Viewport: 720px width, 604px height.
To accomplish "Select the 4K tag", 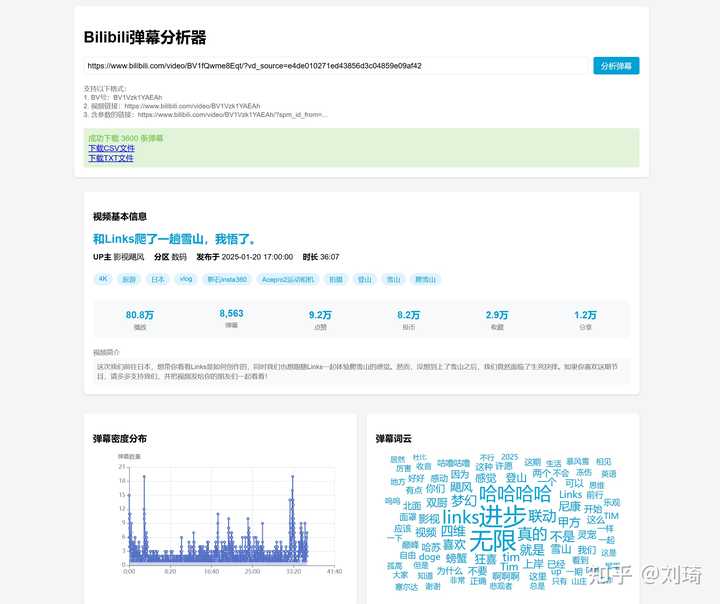I will (103, 279).
